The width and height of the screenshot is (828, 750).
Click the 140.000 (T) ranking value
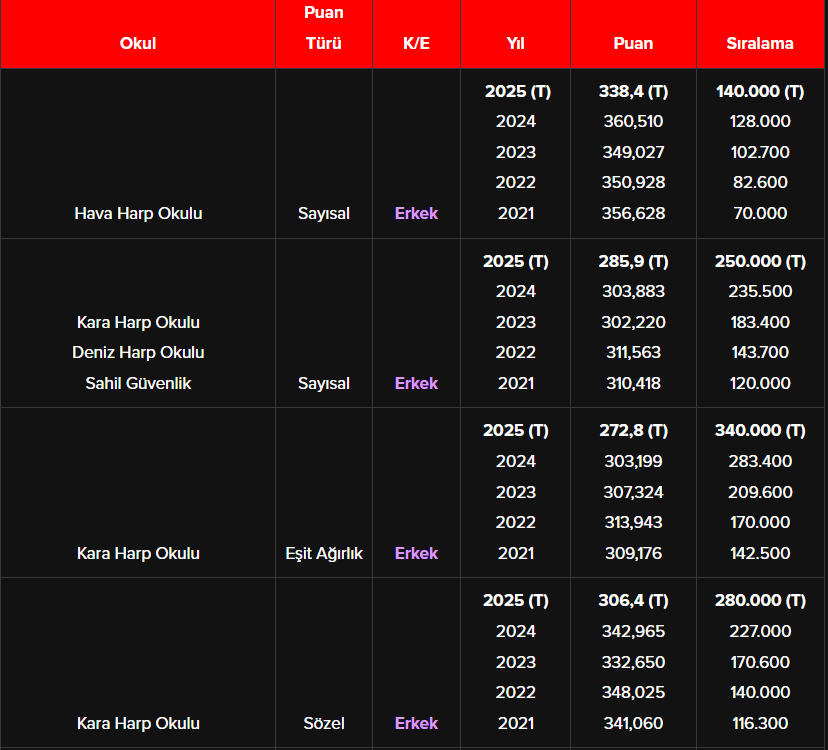[760, 91]
